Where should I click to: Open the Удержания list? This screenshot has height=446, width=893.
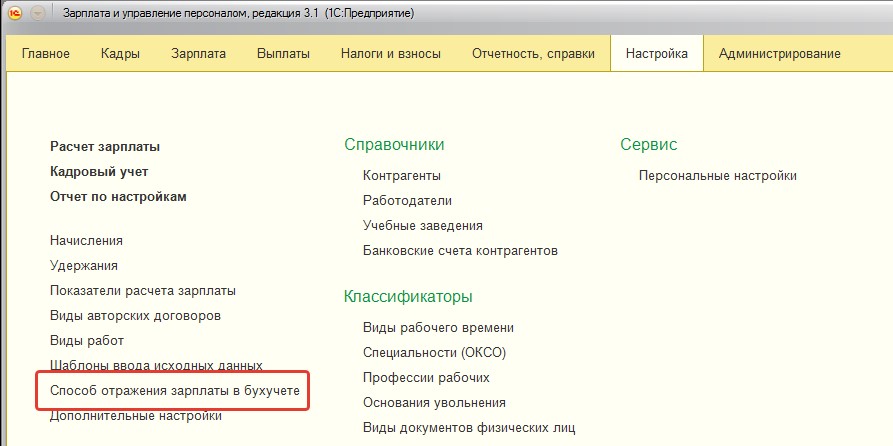point(84,265)
